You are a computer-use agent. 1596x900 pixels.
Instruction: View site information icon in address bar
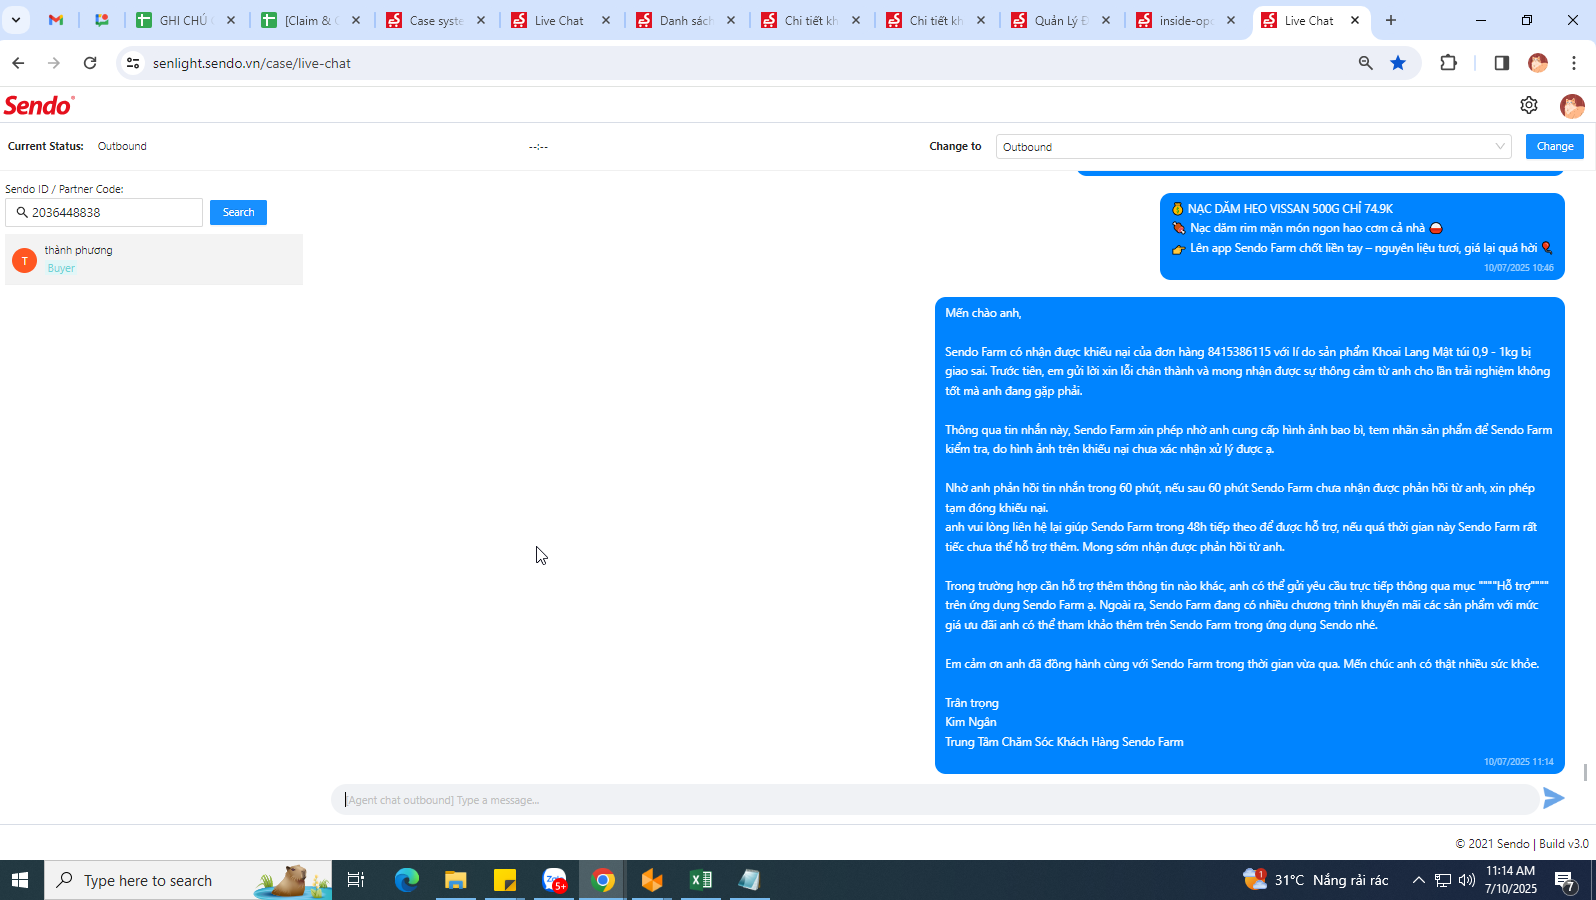(x=132, y=63)
